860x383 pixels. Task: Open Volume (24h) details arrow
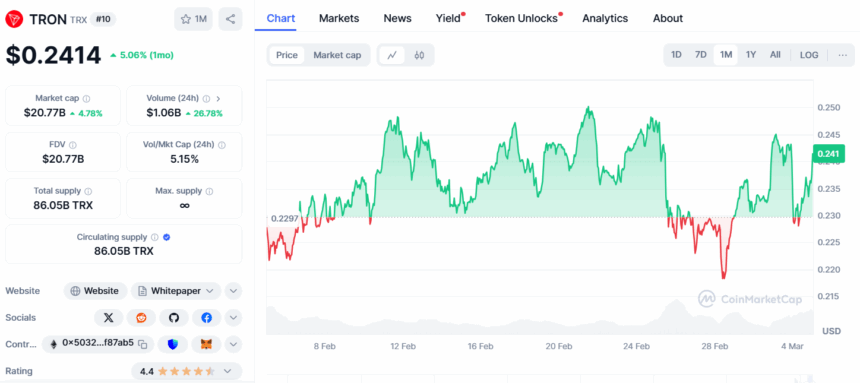(218, 99)
